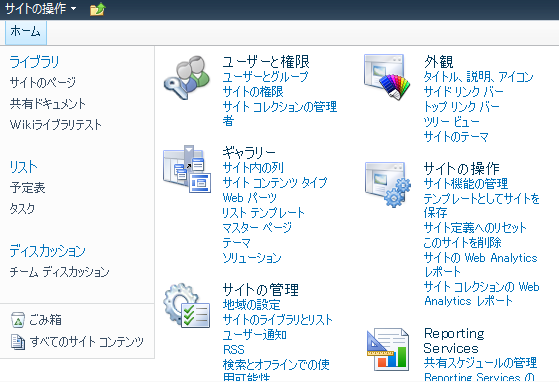
Task: Click the Reporting Services chart icon
Action: (388, 350)
